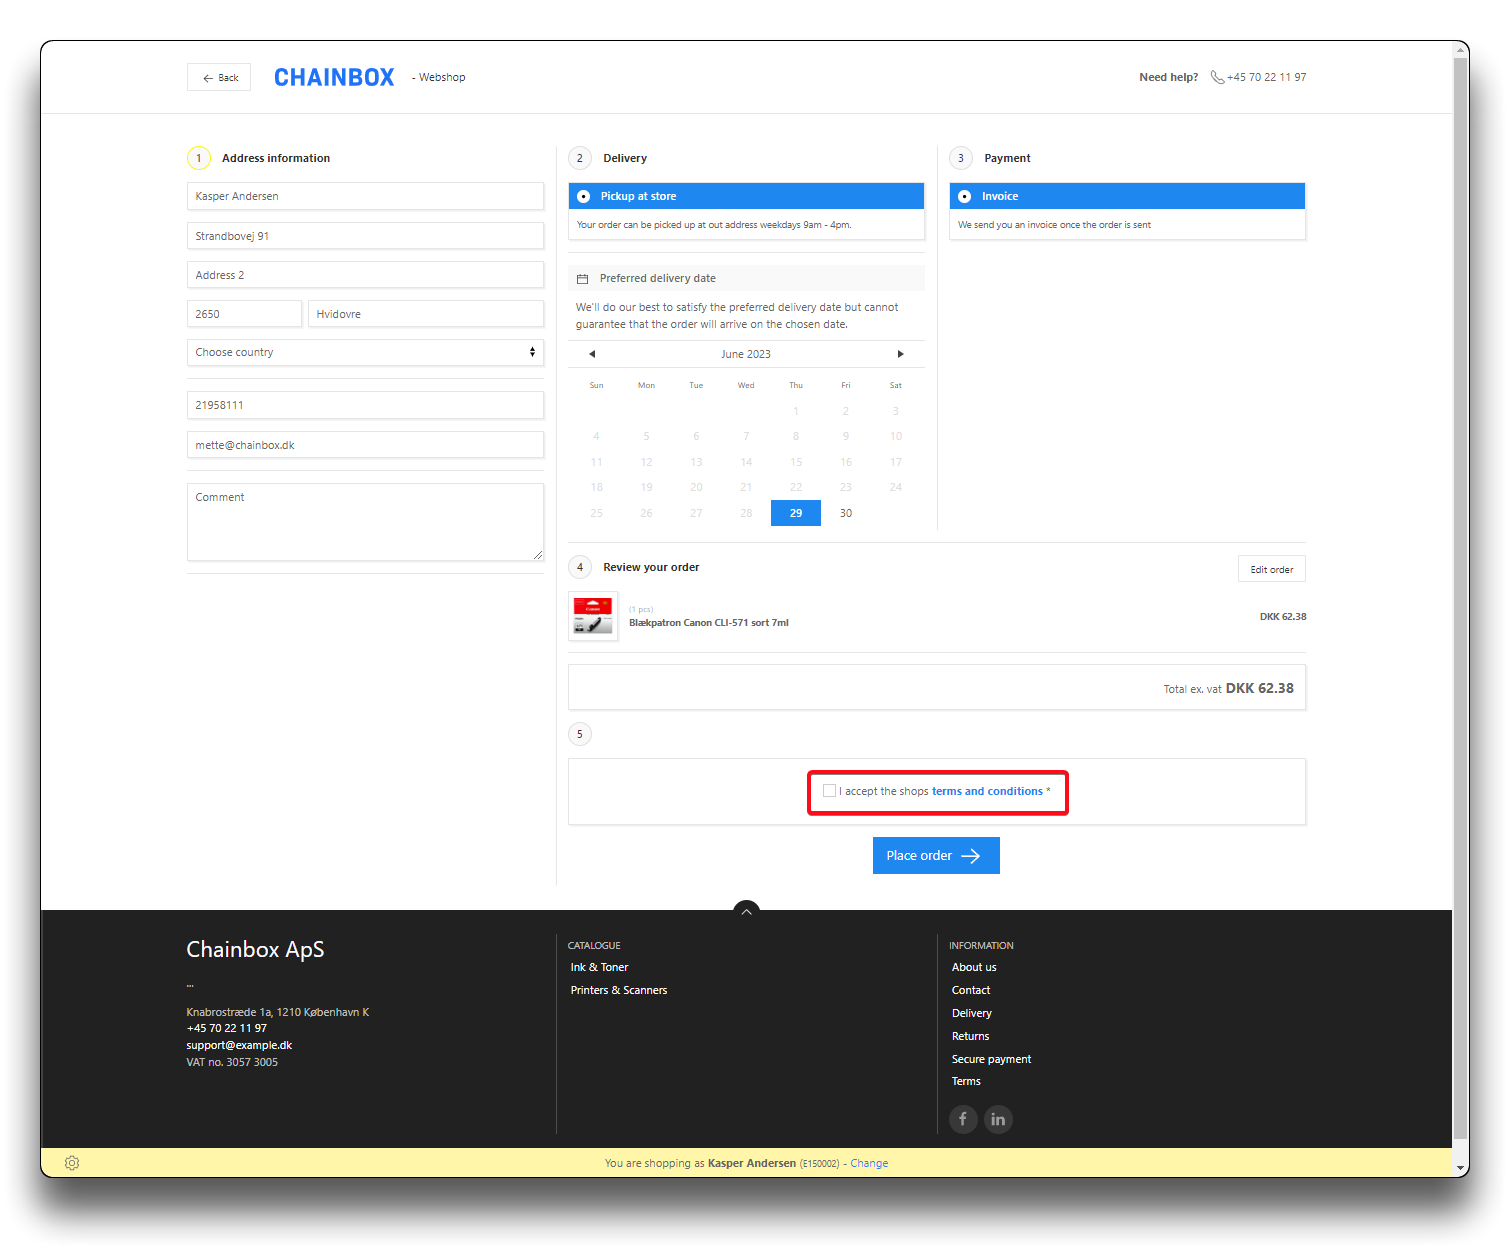Click the scroll-to-top chevron above footer

pyautogui.click(x=746, y=911)
